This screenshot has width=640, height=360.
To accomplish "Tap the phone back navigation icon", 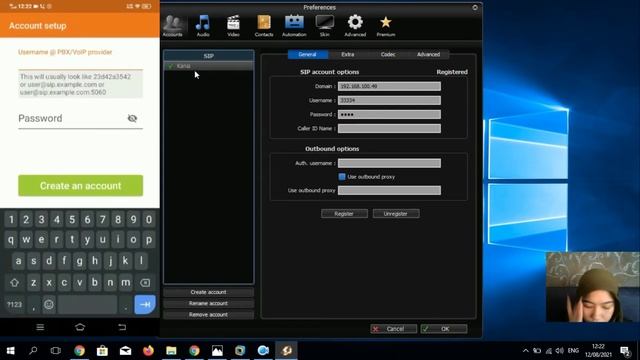I will coord(122,327).
